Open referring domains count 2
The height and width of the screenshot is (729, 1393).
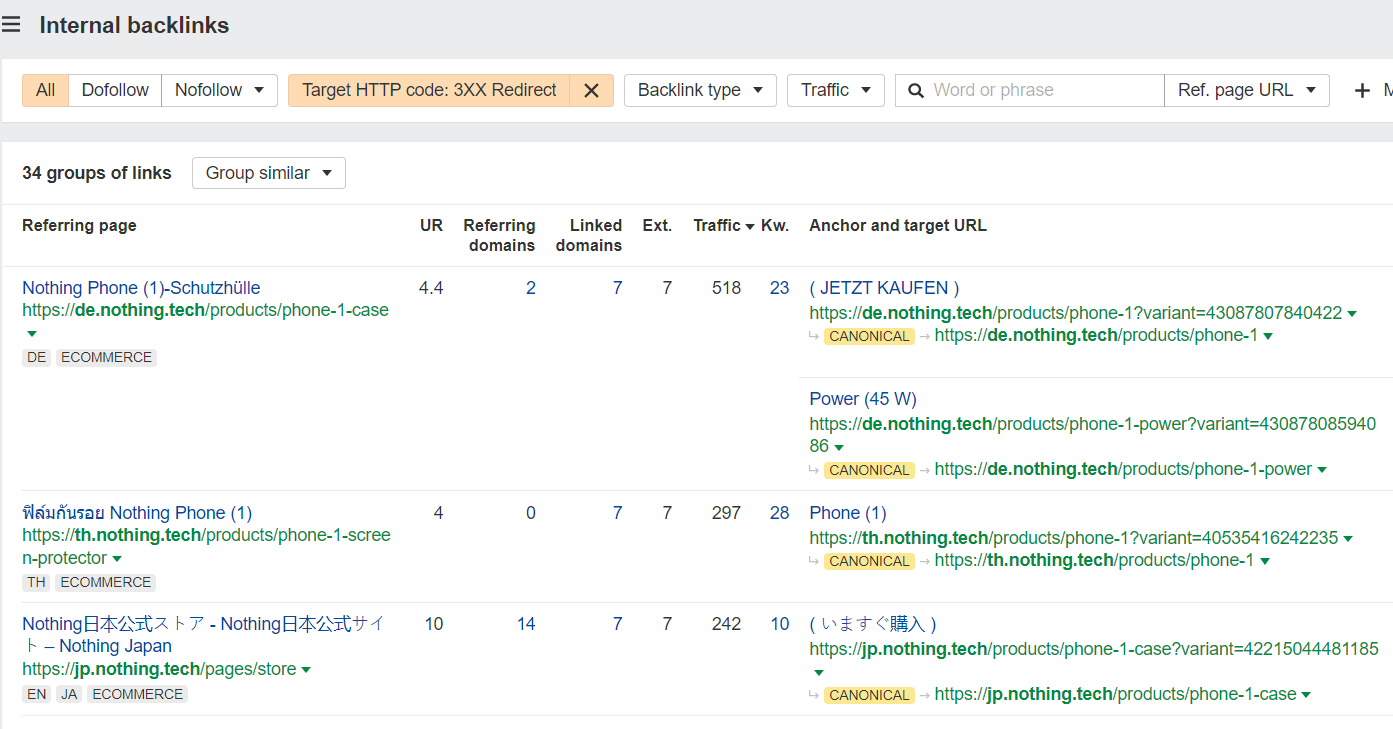tap(530, 288)
